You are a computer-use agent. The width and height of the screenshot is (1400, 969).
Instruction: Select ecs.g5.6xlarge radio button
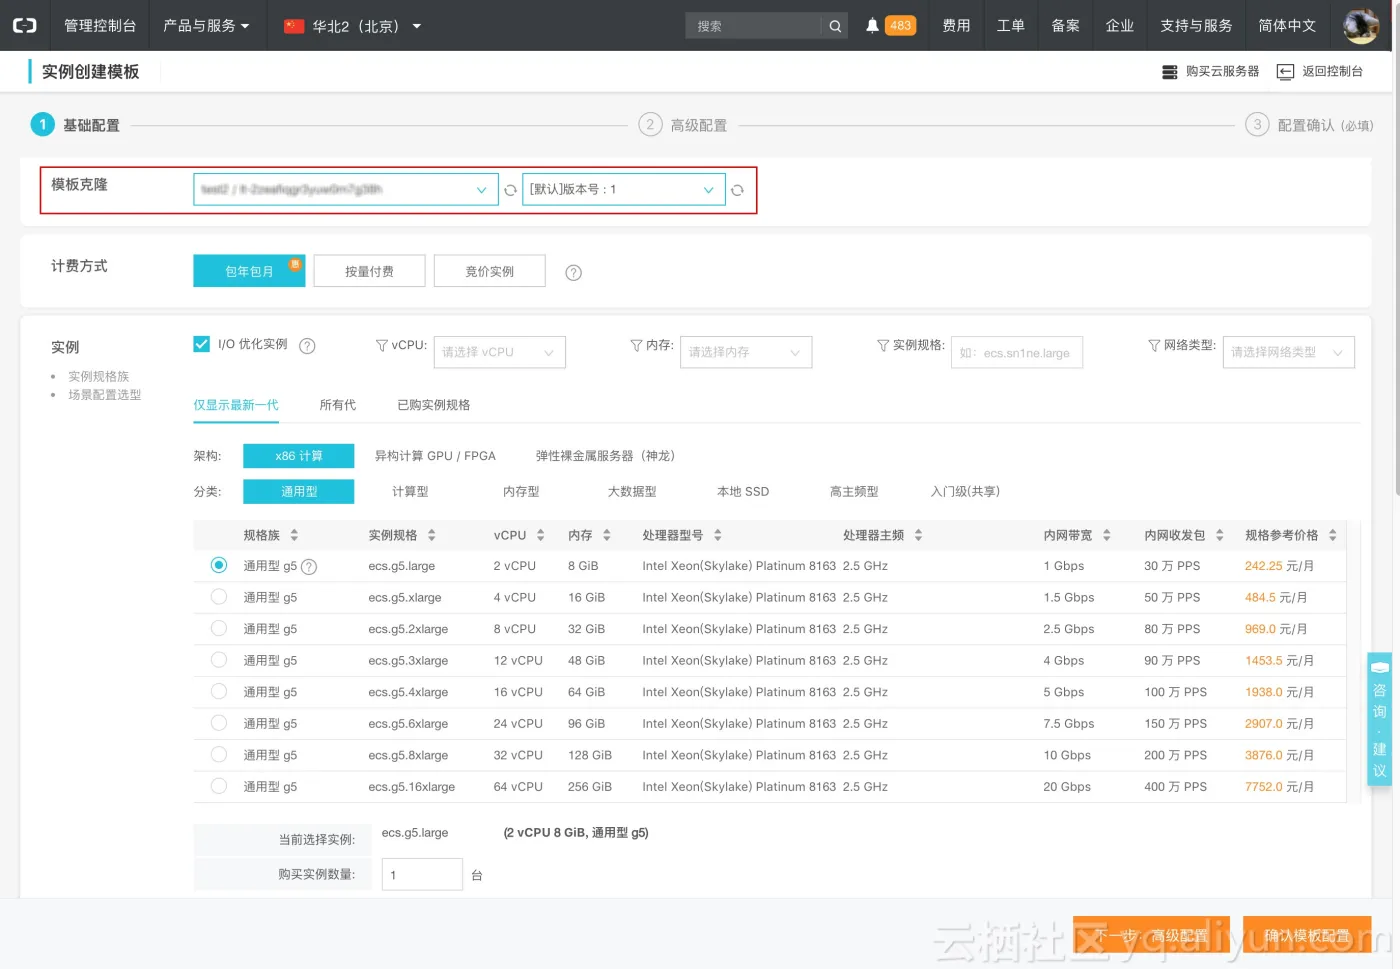coord(219,723)
